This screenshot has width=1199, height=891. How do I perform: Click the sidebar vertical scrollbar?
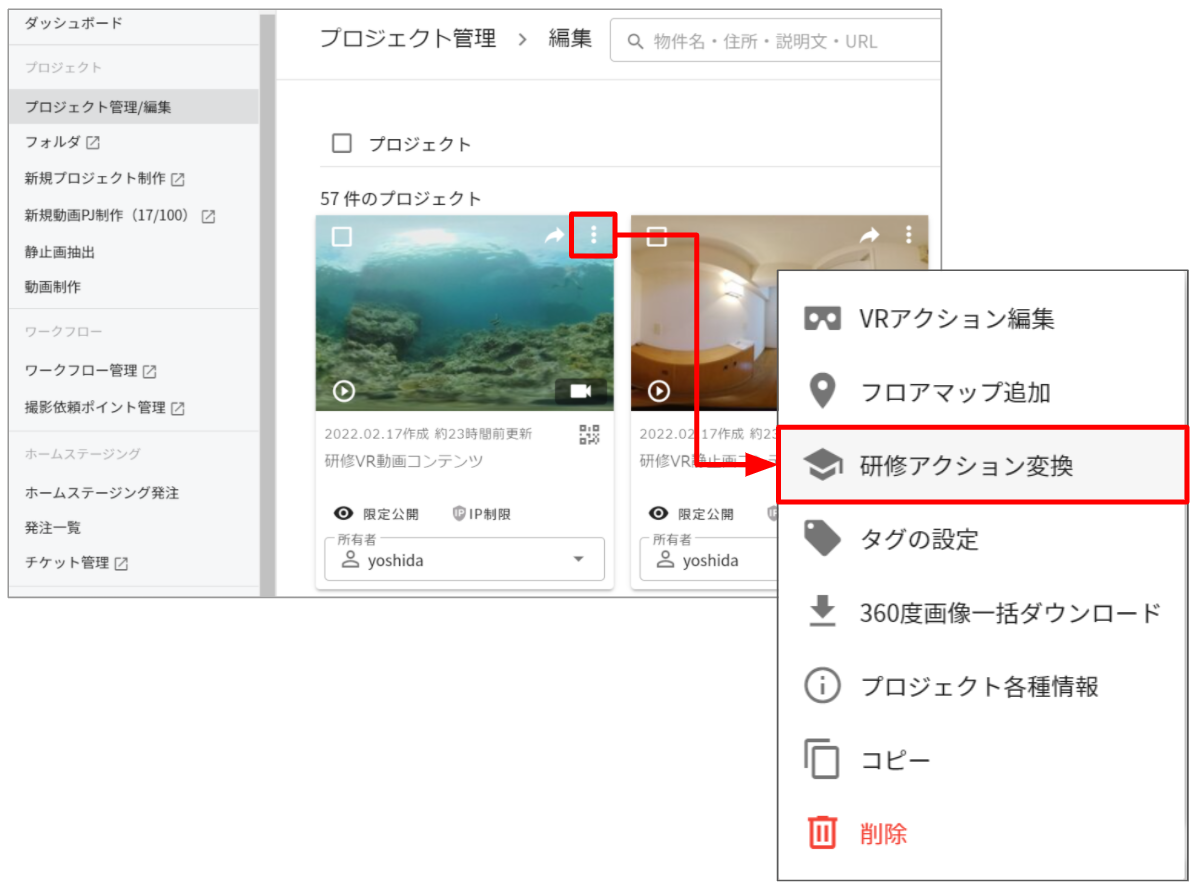tap(268, 304)
